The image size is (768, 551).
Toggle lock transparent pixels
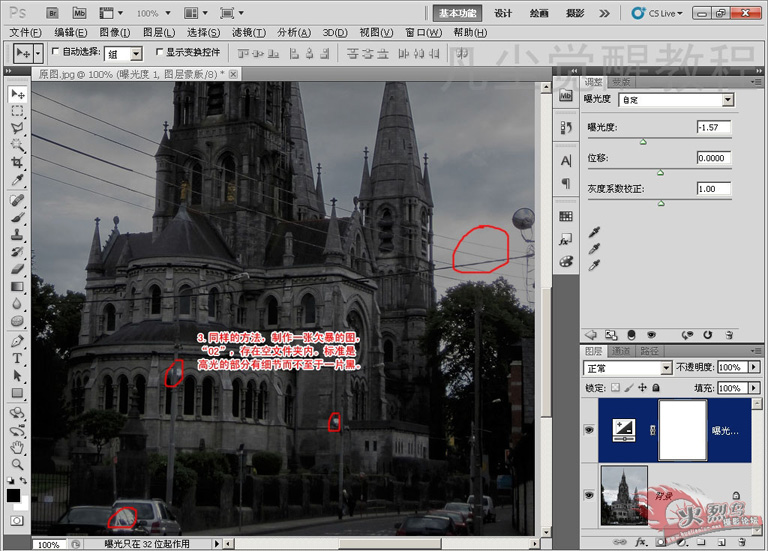[615, 387]
